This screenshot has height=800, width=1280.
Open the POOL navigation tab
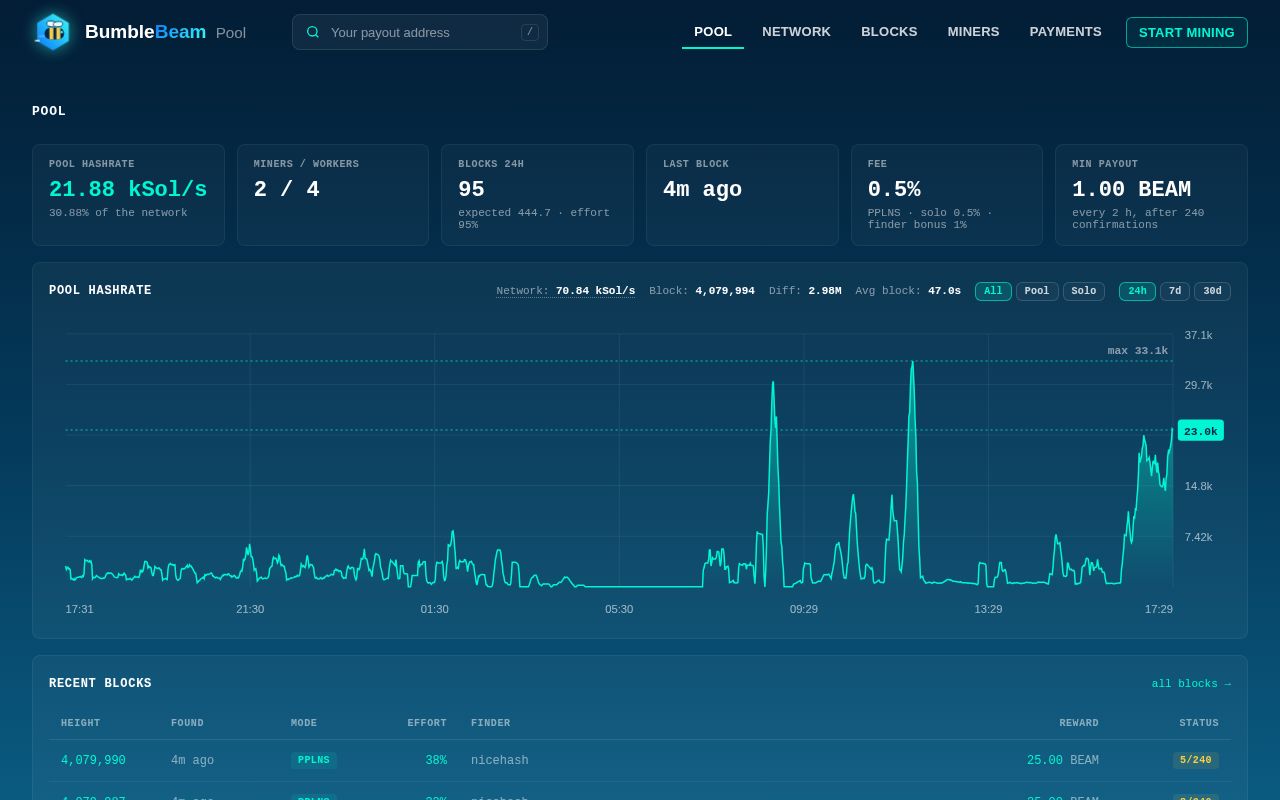click(713, 32)
